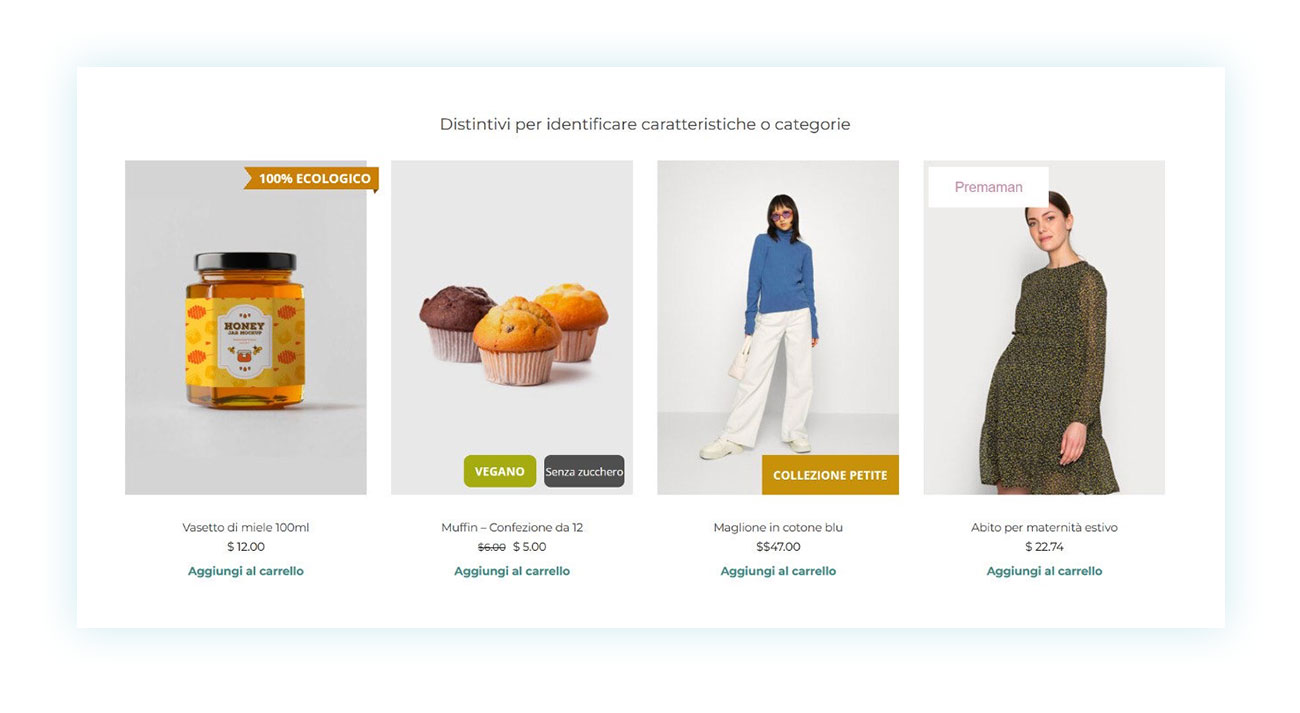
Task: Click the muffin sale price $5.00
Action: pos(530,547)
